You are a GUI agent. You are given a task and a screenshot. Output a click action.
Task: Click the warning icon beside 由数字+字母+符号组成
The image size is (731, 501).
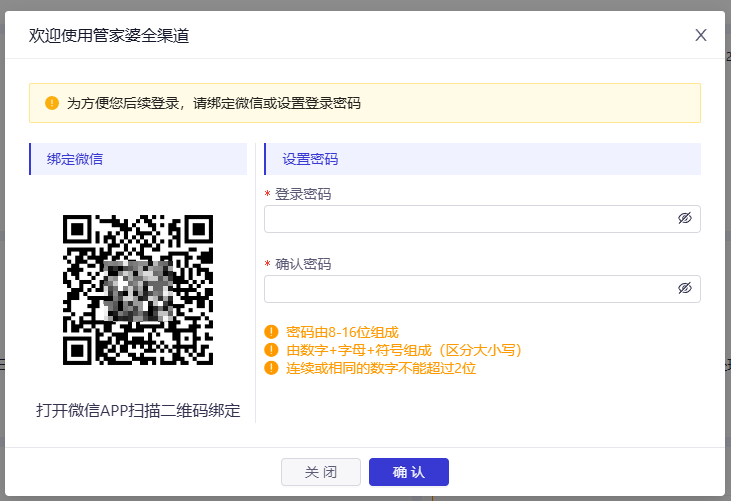click(x=271, y=350)
